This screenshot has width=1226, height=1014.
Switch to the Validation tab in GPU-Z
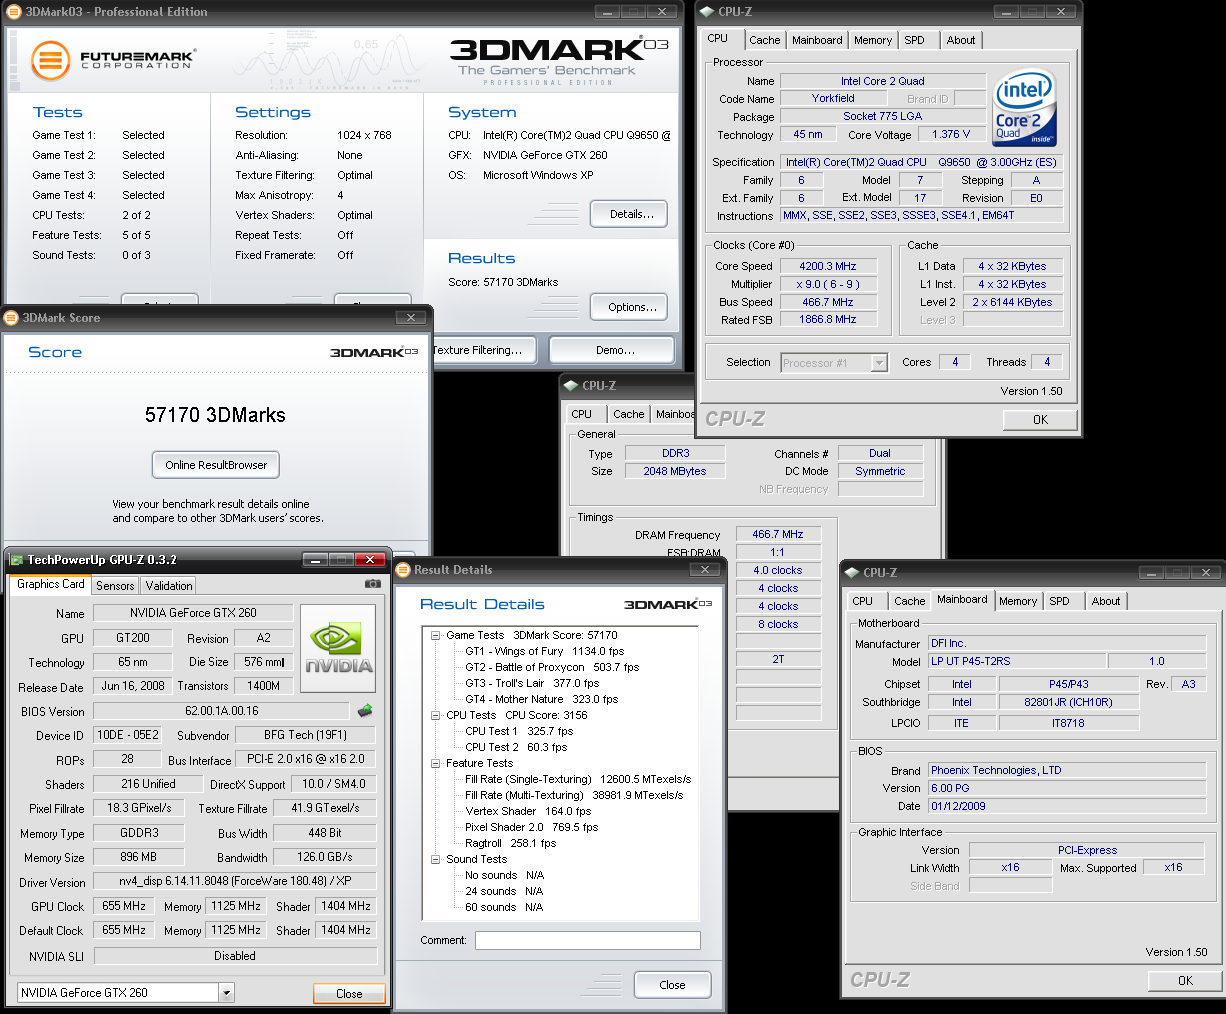[x=169, y=586]
